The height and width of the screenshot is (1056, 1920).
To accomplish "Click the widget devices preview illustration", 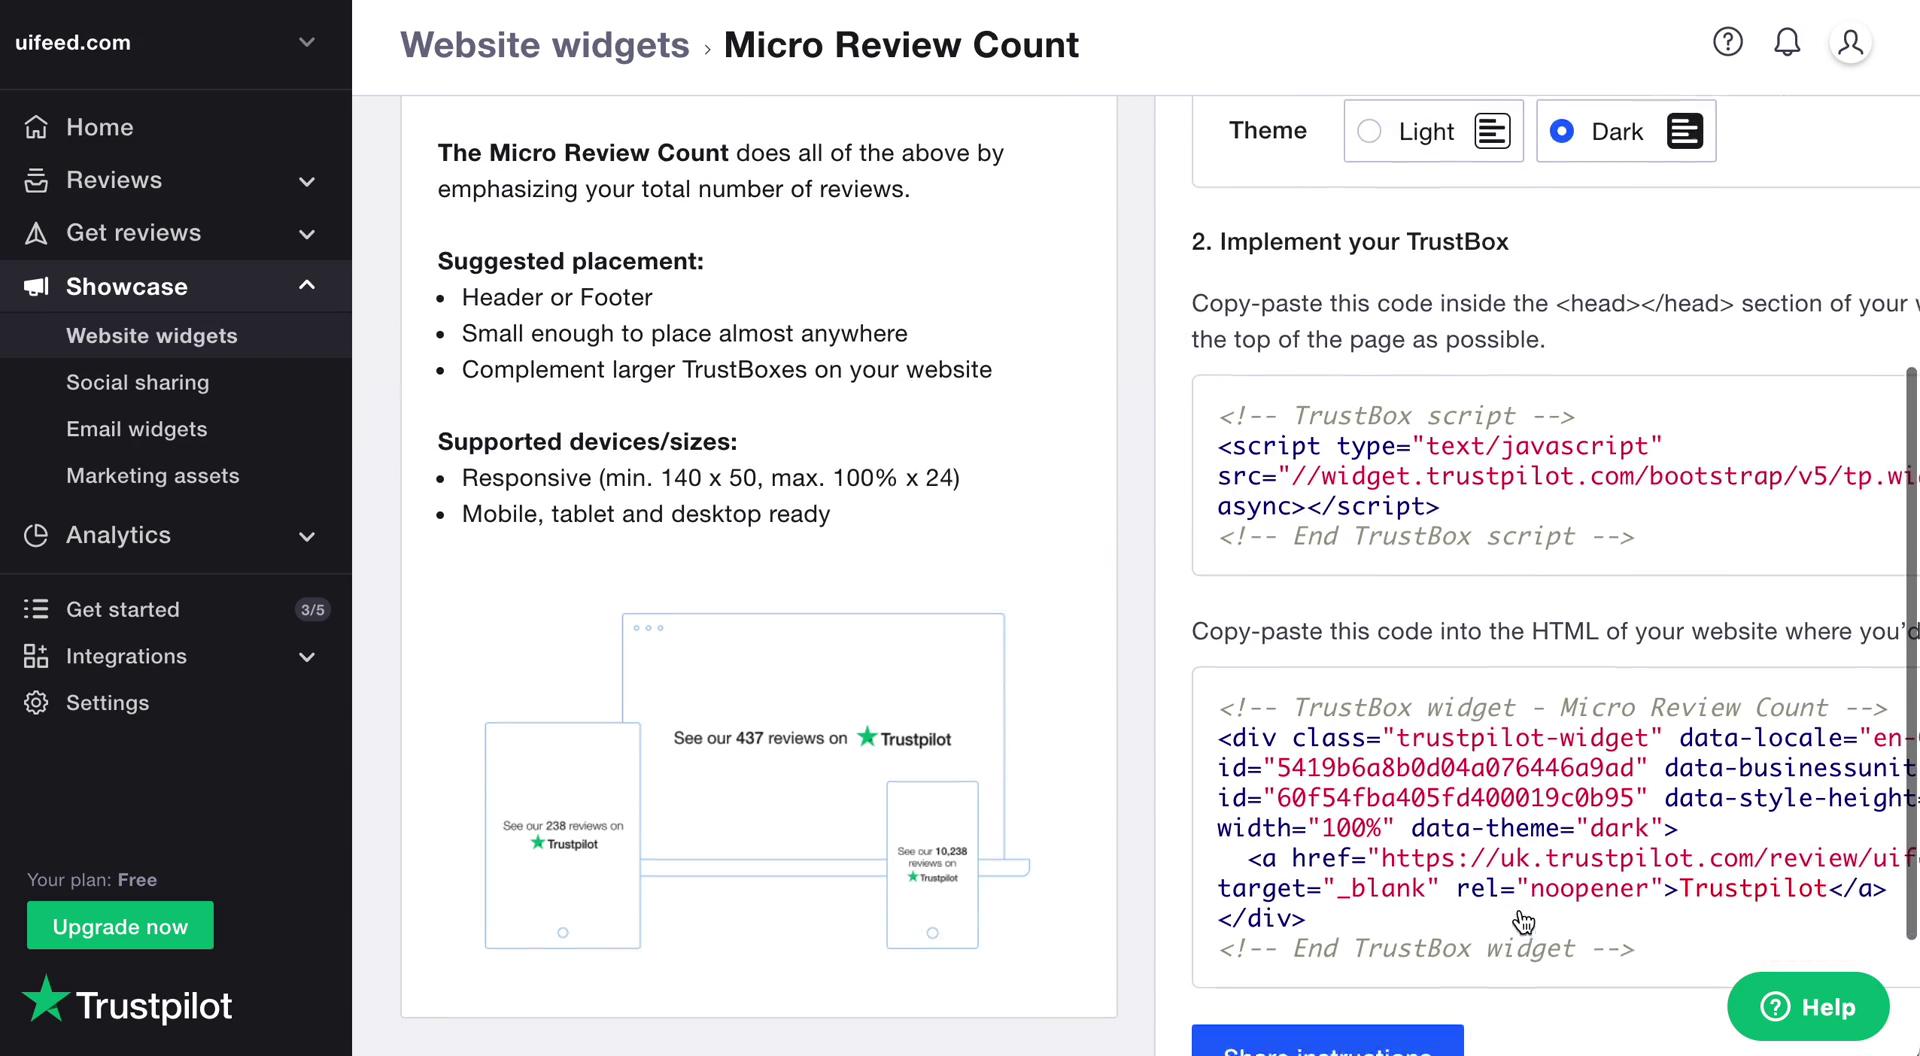I will coord(757,781).
